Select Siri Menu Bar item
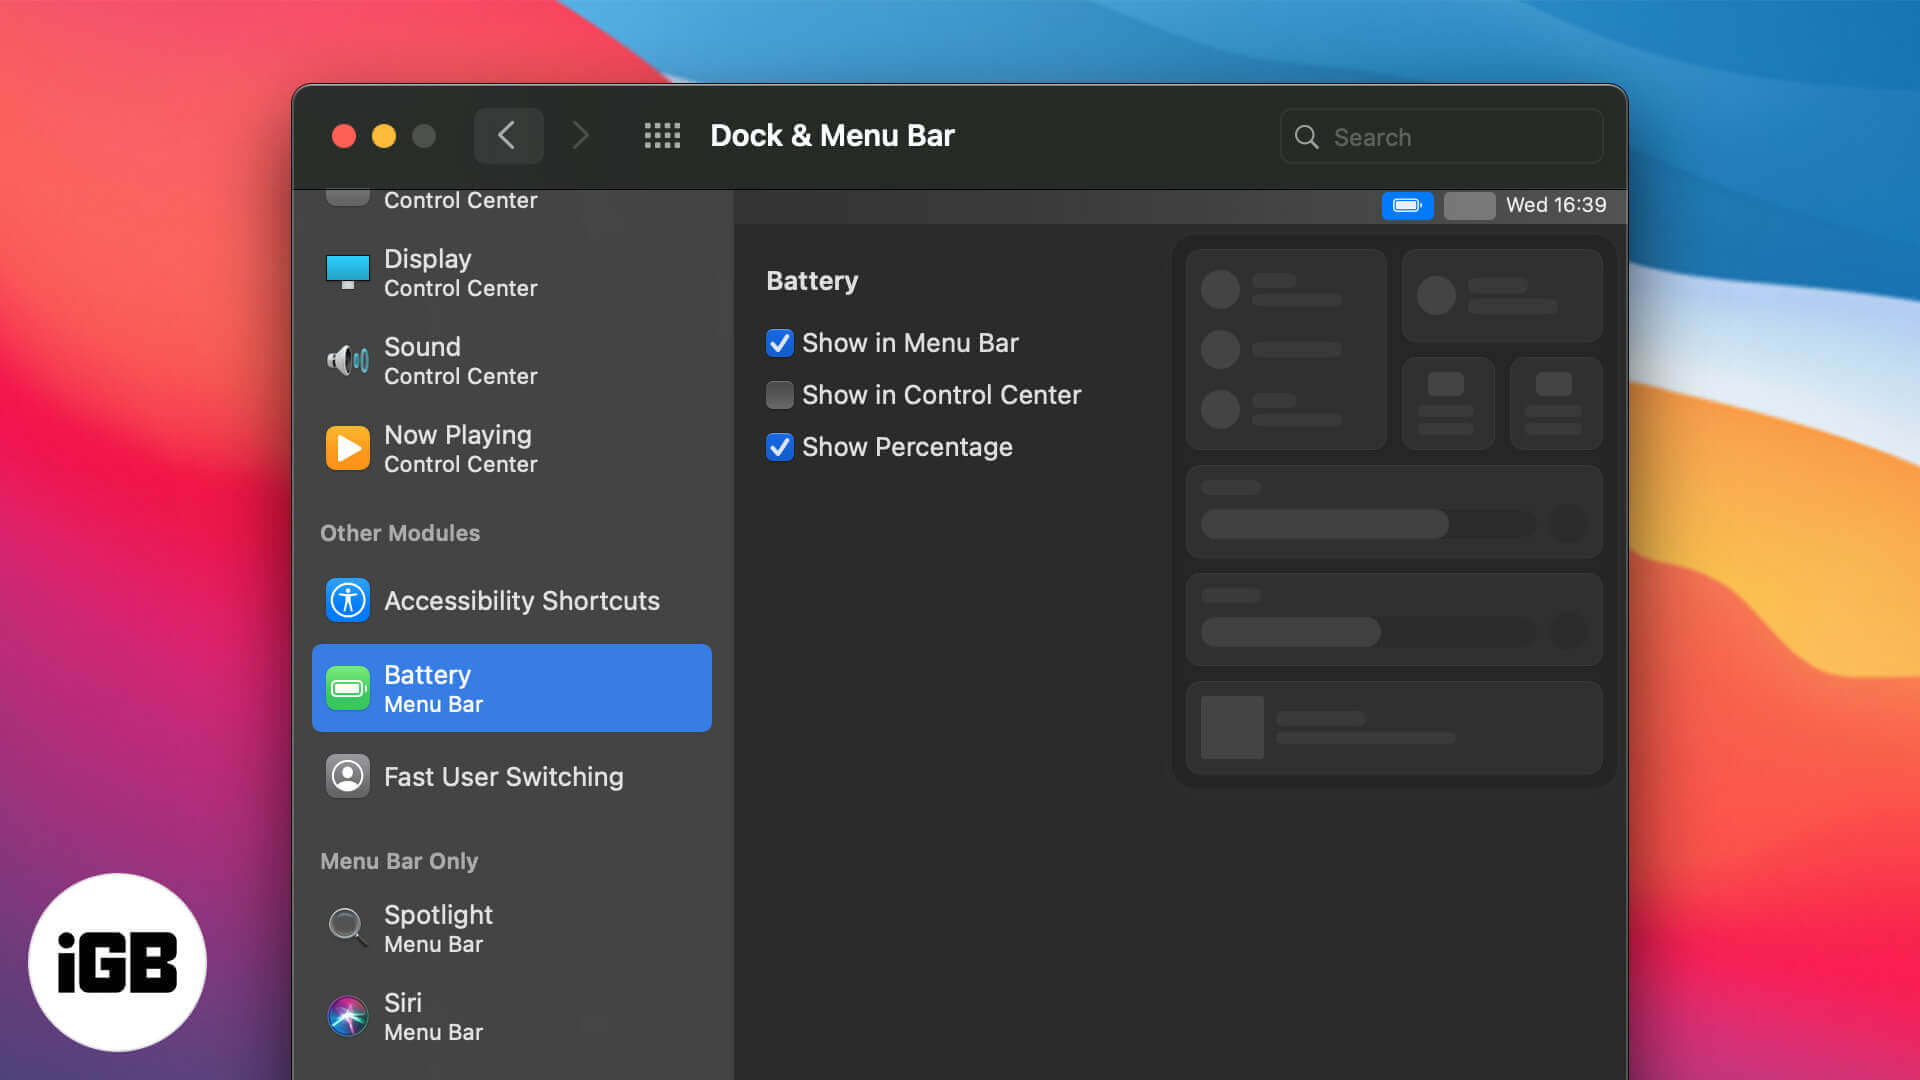The height and width of the screenshot is (1080, 1920). (x=512, y=1016)
